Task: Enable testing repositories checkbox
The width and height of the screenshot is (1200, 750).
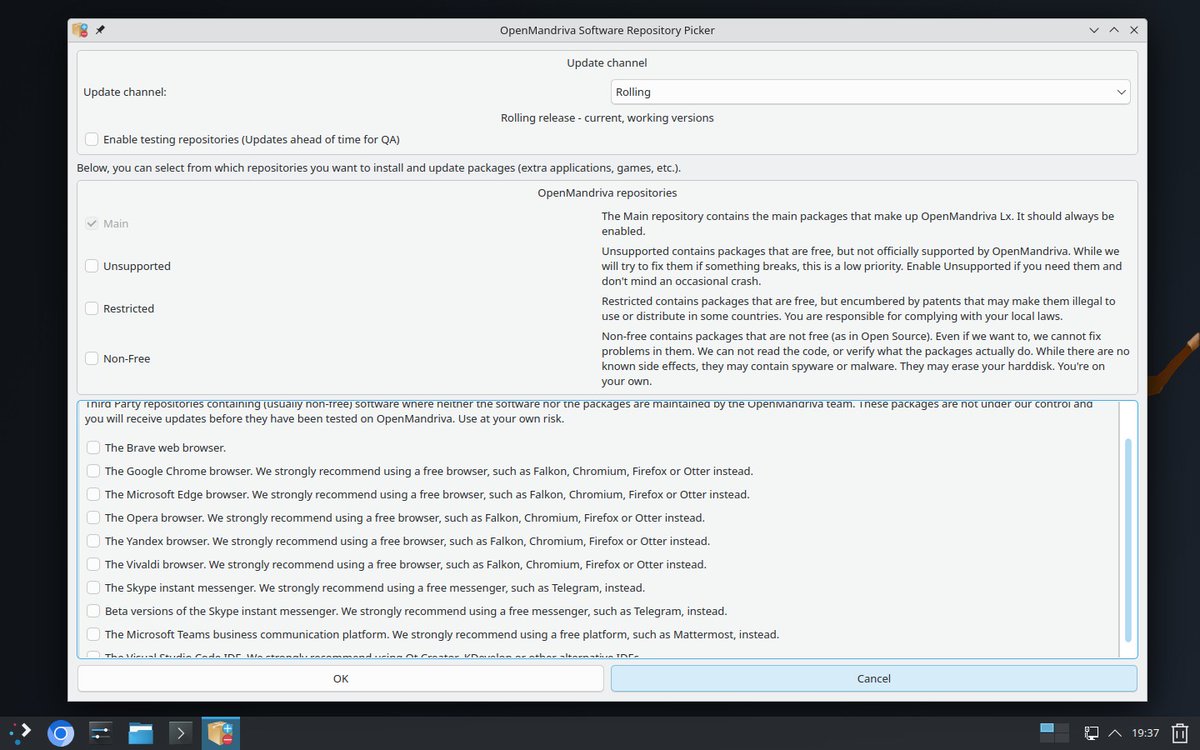Action: click(x=92, y=139)
